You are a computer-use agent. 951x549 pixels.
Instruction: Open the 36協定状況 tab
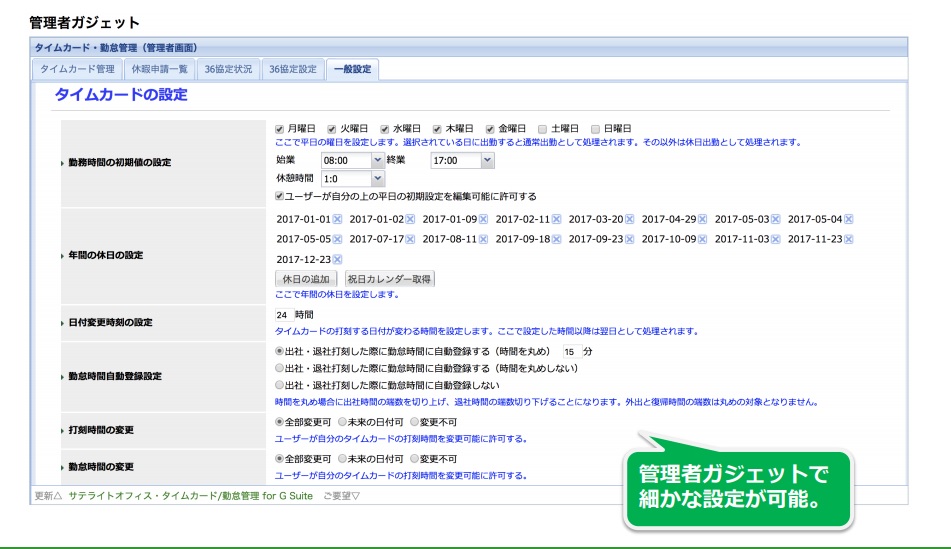(x=228, y=69)
